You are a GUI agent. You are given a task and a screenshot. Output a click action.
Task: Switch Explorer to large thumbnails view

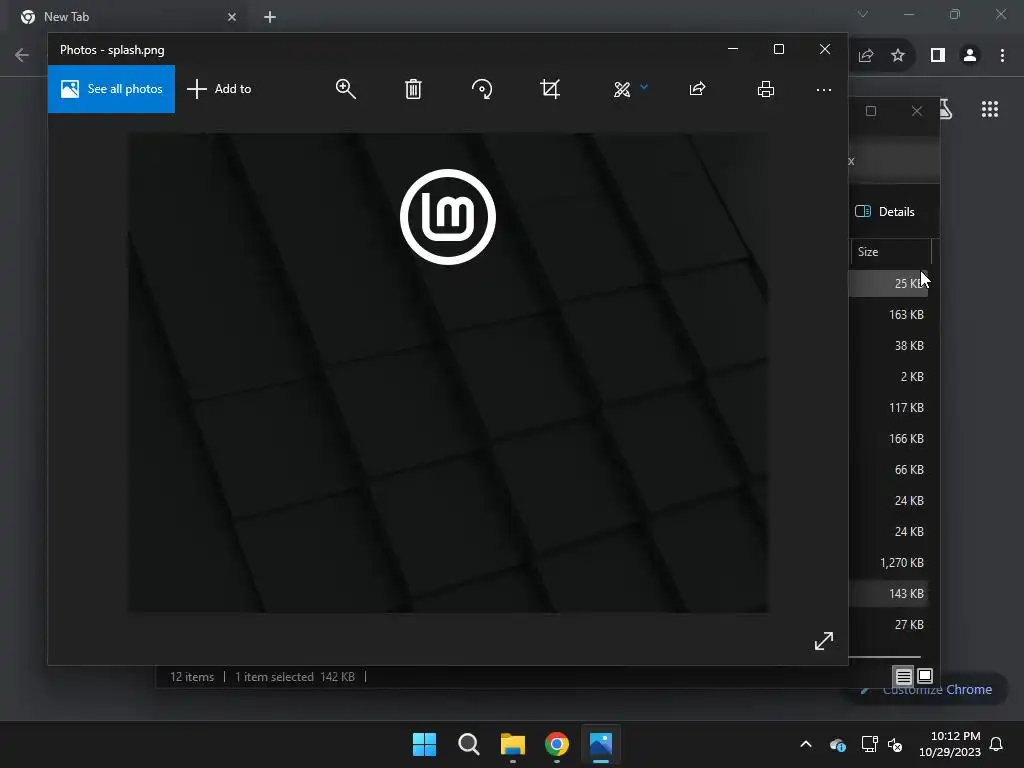click(925, 676)
